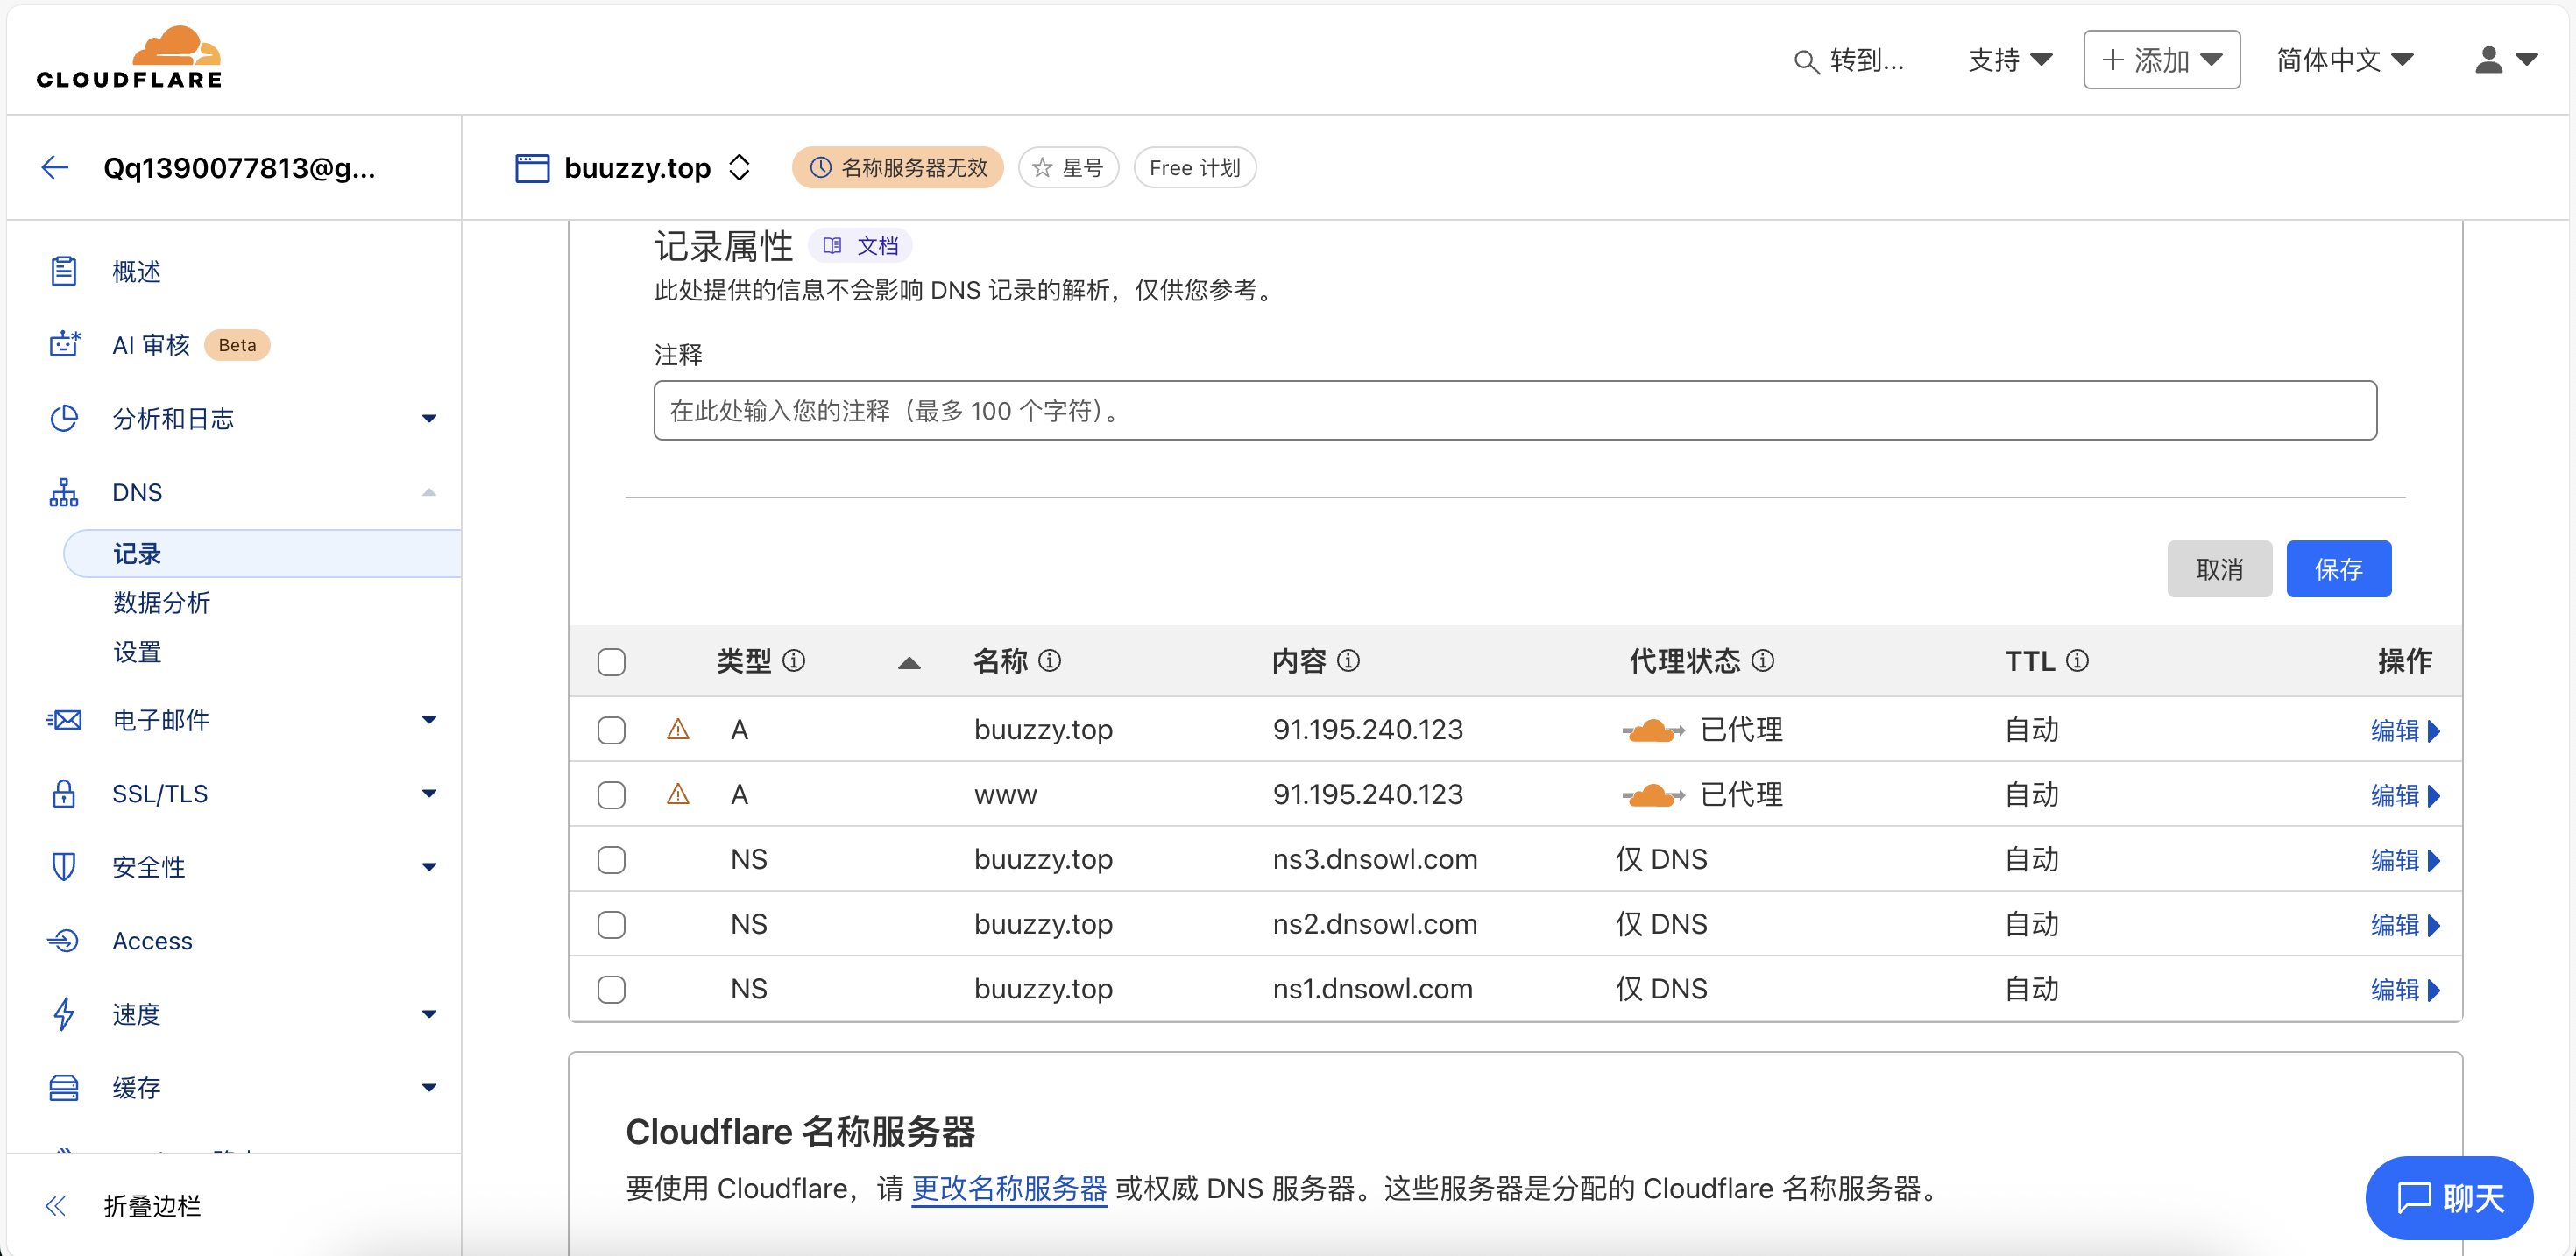2576x1256 pixels.
Task: Click the 名称服务器无效 status badge
Action: 897,167
